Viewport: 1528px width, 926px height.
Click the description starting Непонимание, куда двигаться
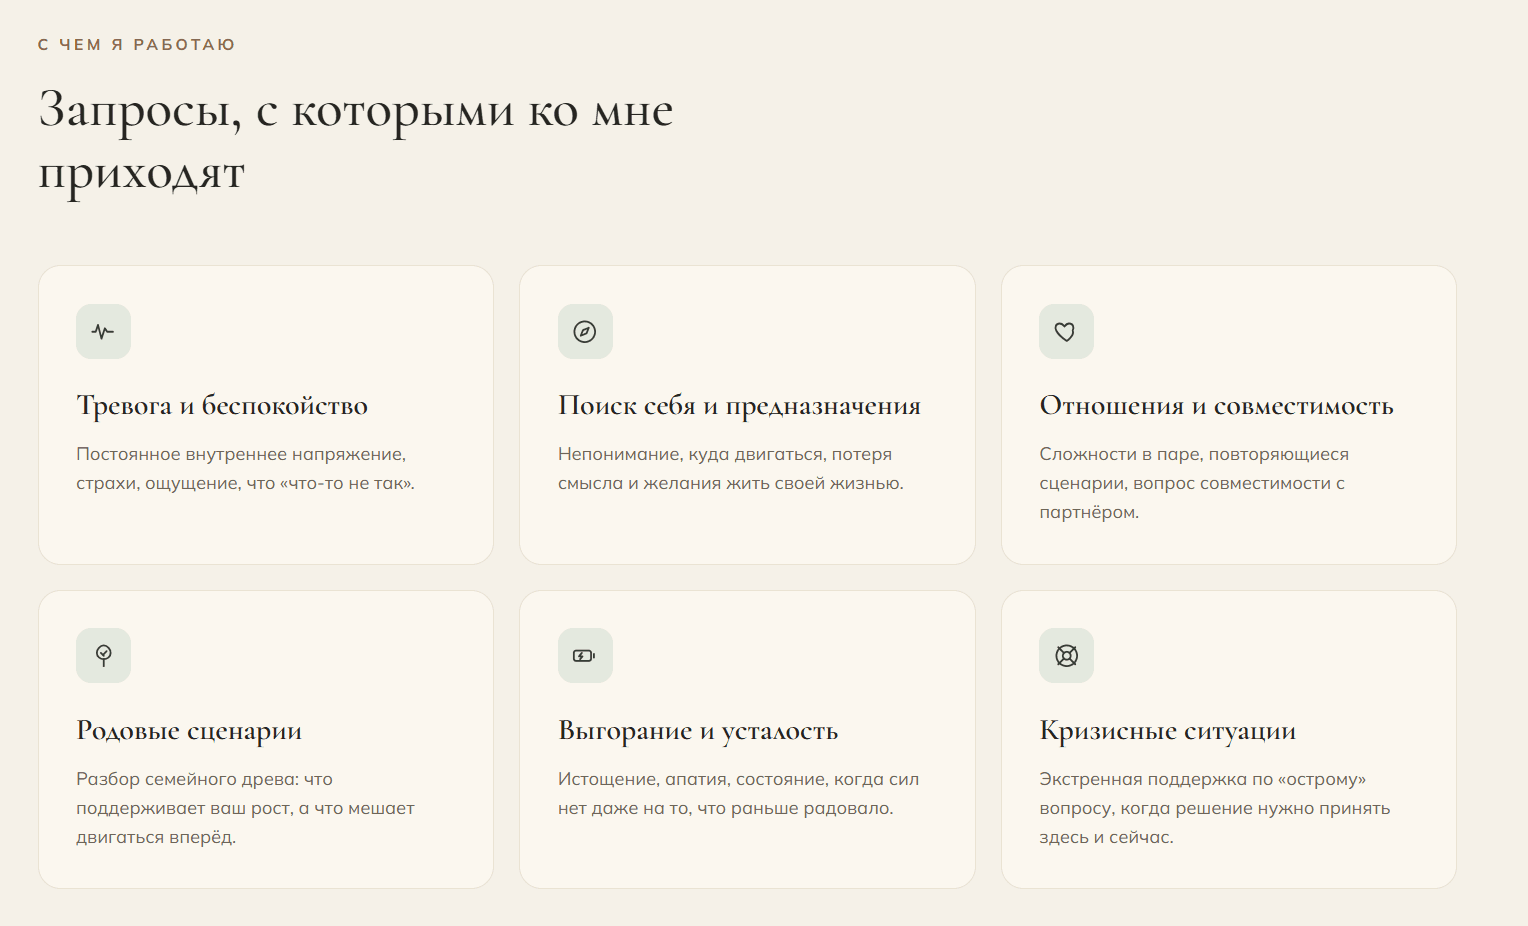click(730, 469)
